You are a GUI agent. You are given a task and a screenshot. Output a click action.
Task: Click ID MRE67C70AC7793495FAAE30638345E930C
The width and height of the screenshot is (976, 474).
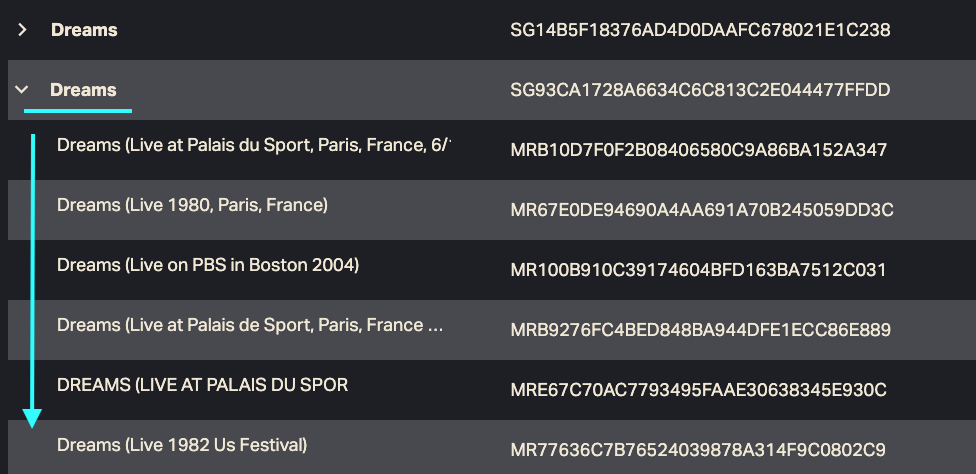(x=698, y=390)
